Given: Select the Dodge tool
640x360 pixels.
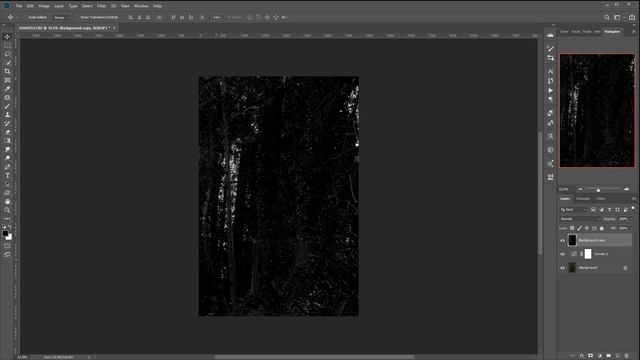Looking at the screenshot, I should tap(7, 158).
